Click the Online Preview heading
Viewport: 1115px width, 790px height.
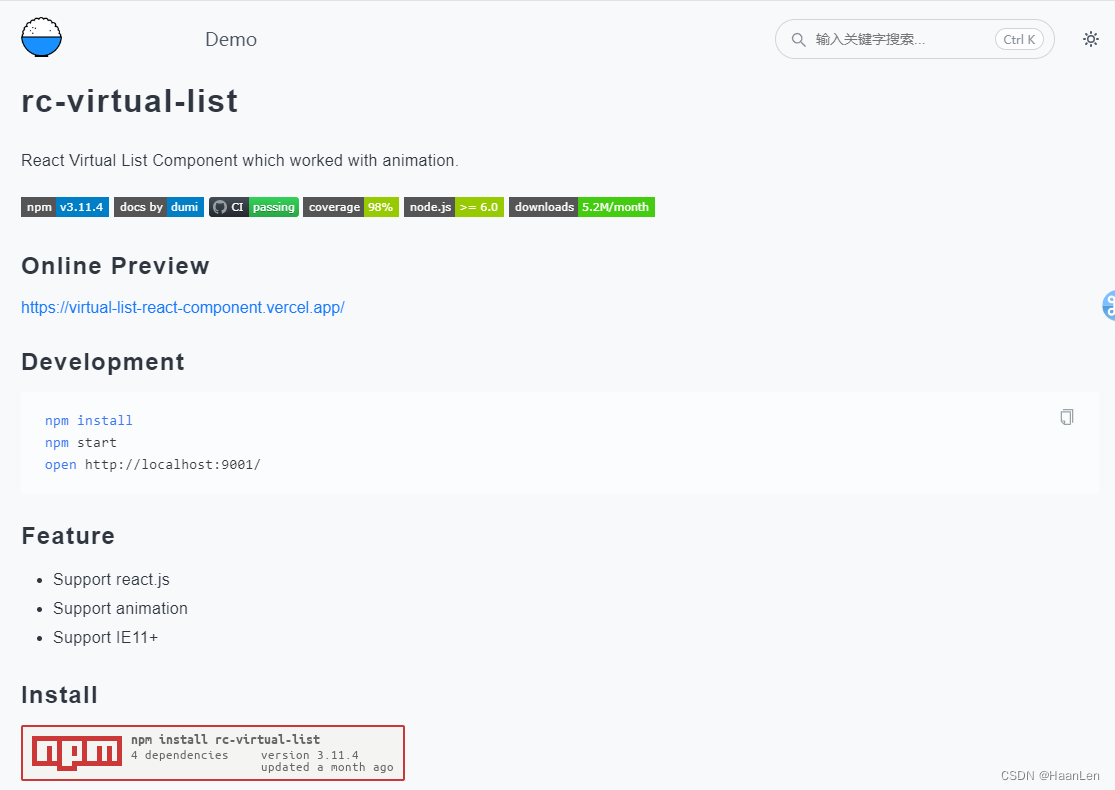pos(115,266)
